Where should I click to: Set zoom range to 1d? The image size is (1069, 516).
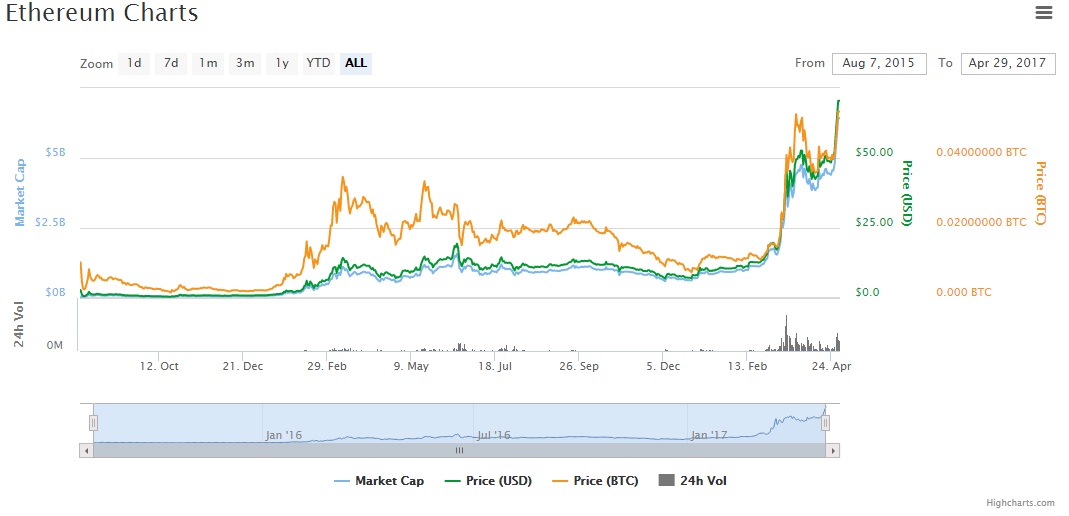pyautogui.click(x=134, y=63)
